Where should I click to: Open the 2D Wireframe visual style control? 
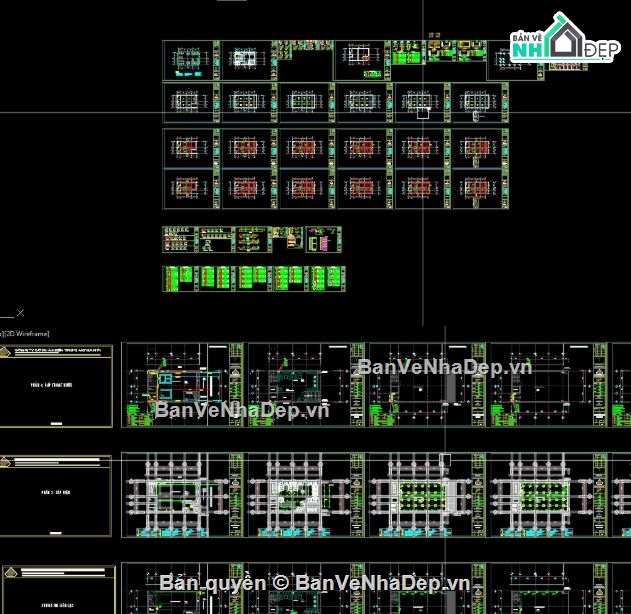tap(27, 334)
